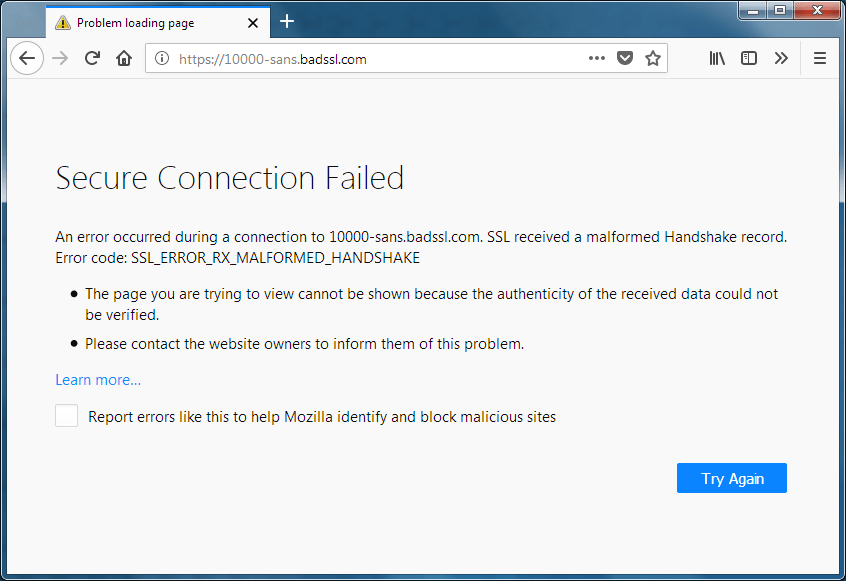This screenshot has height=581, width=846.
Task: Click the Back navigation arrow
Action: (27, 58)
